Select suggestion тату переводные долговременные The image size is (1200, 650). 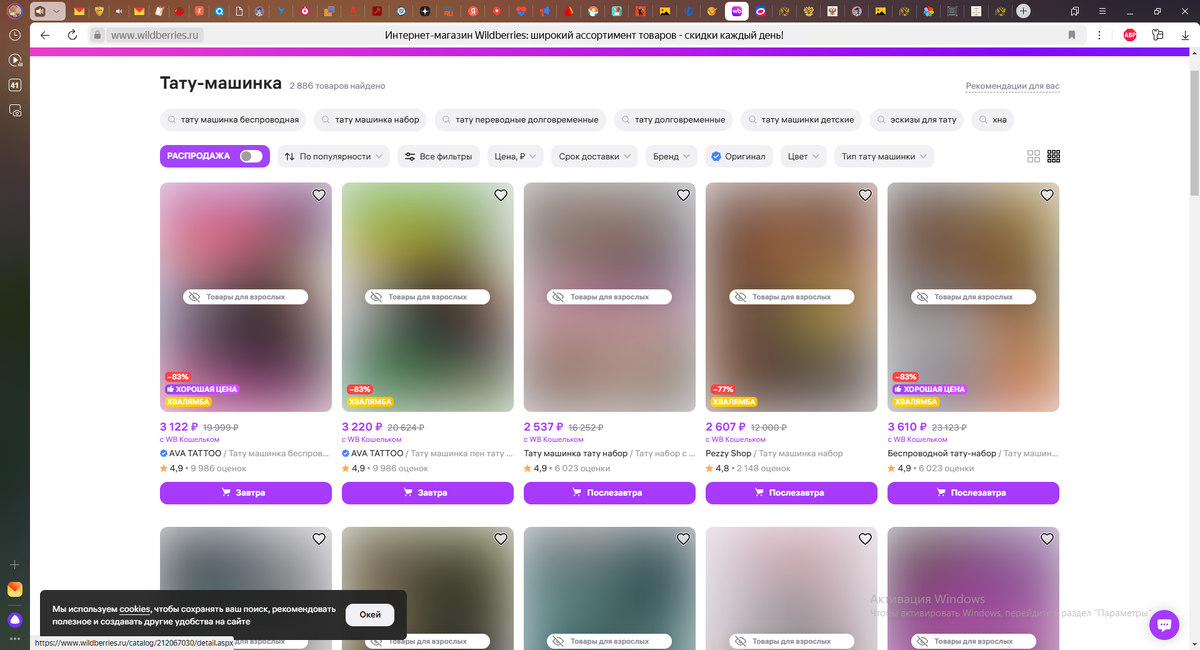pos(520,120)
